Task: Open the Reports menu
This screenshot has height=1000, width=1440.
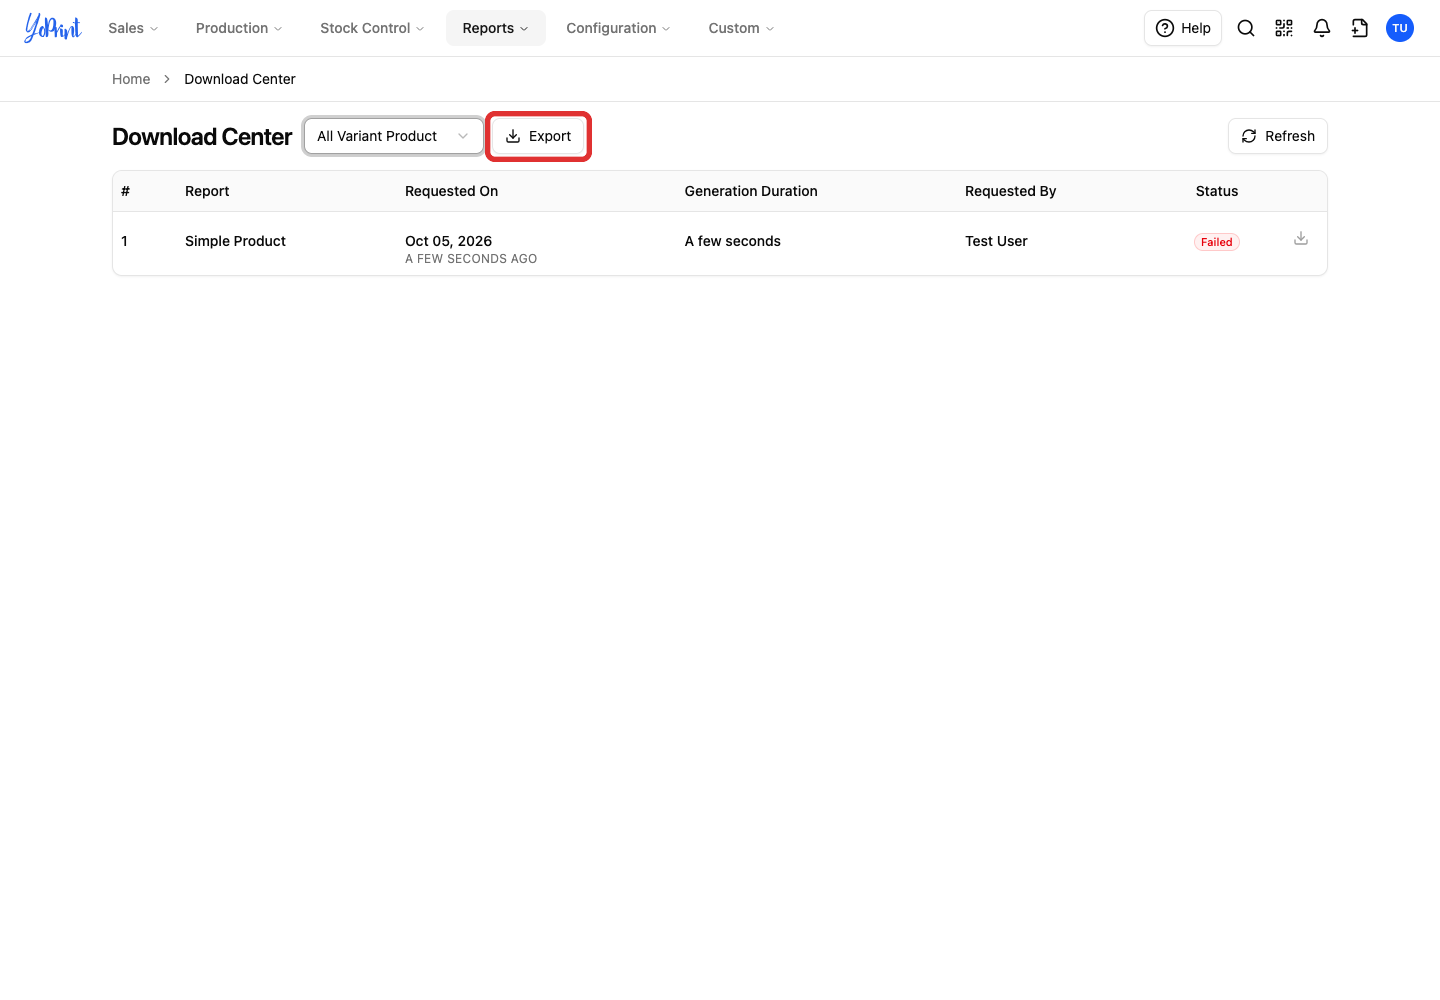Action: [496, 28]
